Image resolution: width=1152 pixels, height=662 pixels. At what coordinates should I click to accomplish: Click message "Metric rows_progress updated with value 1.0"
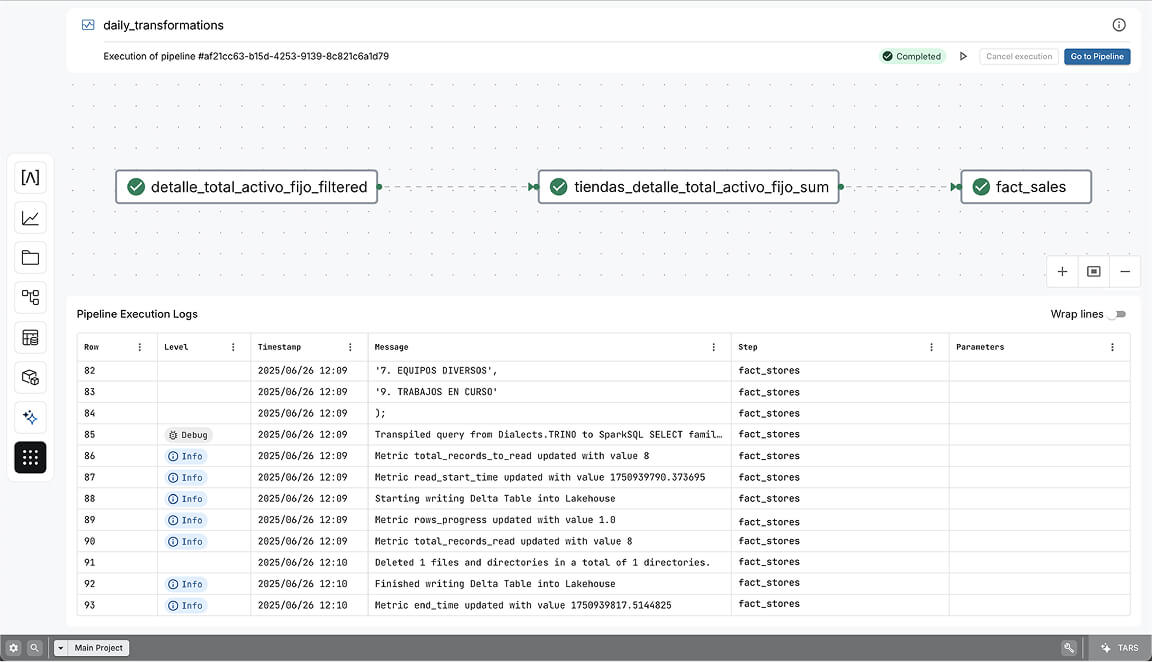pos(495,520)
